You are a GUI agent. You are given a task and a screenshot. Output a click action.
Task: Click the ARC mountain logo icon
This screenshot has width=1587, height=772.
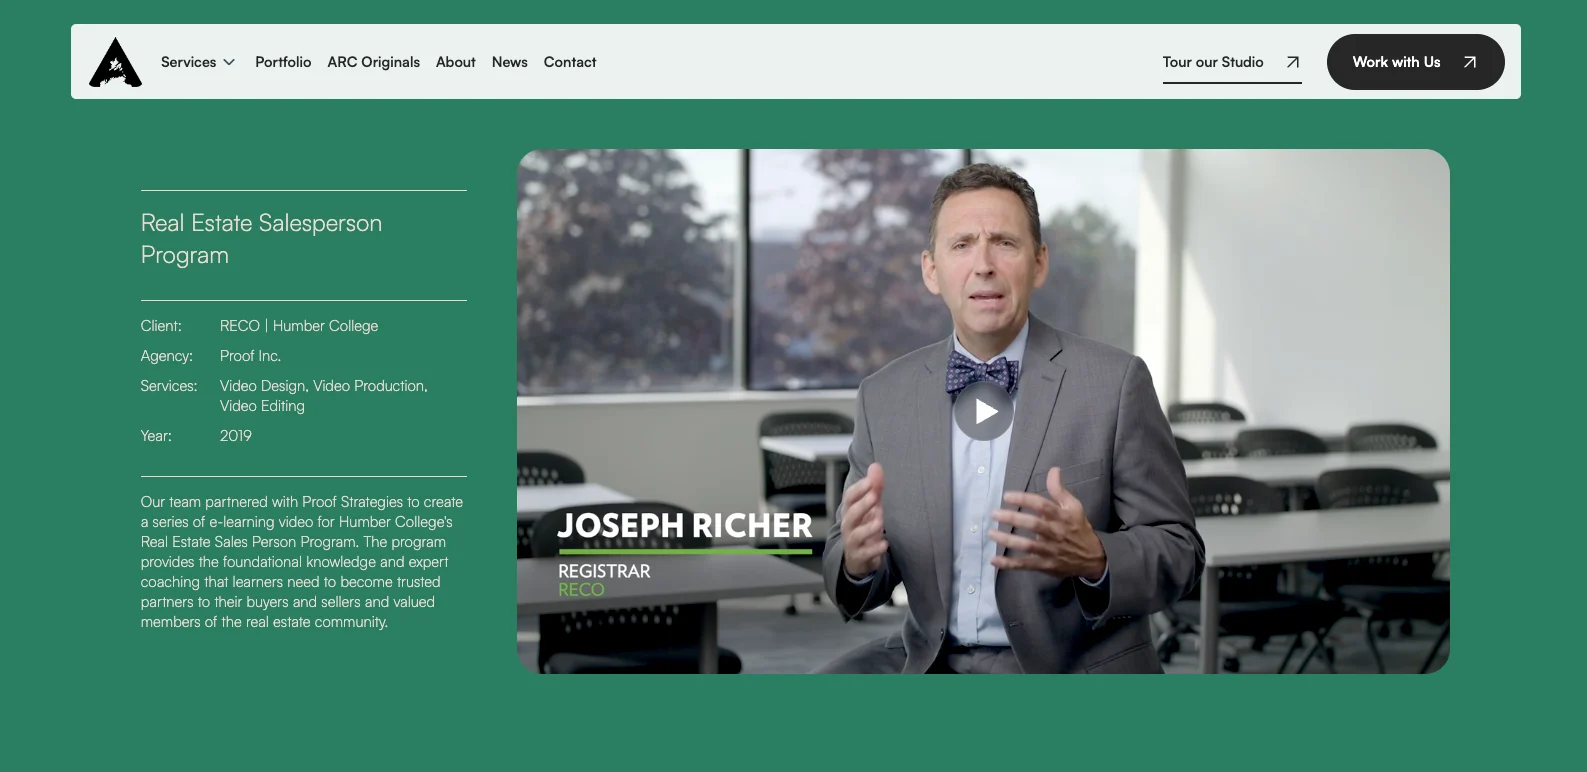pyautogui.click(x=115, y=62)
